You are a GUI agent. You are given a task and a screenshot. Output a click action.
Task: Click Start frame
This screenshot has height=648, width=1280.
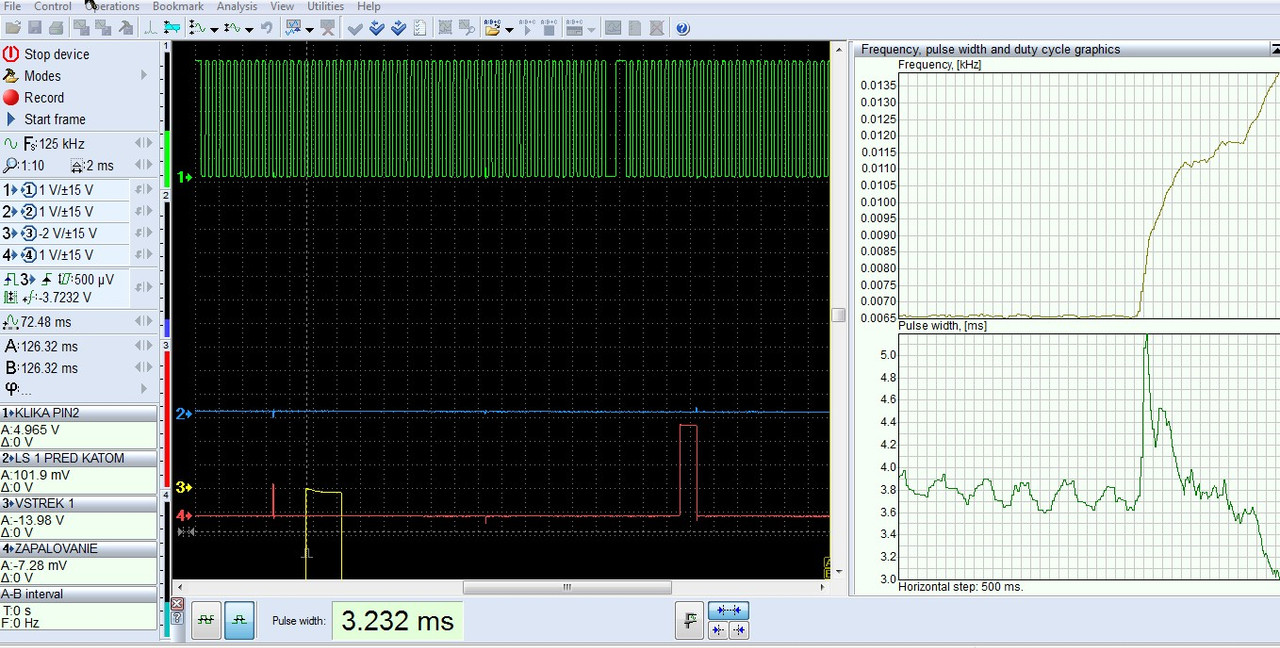[x=55, y=119]
